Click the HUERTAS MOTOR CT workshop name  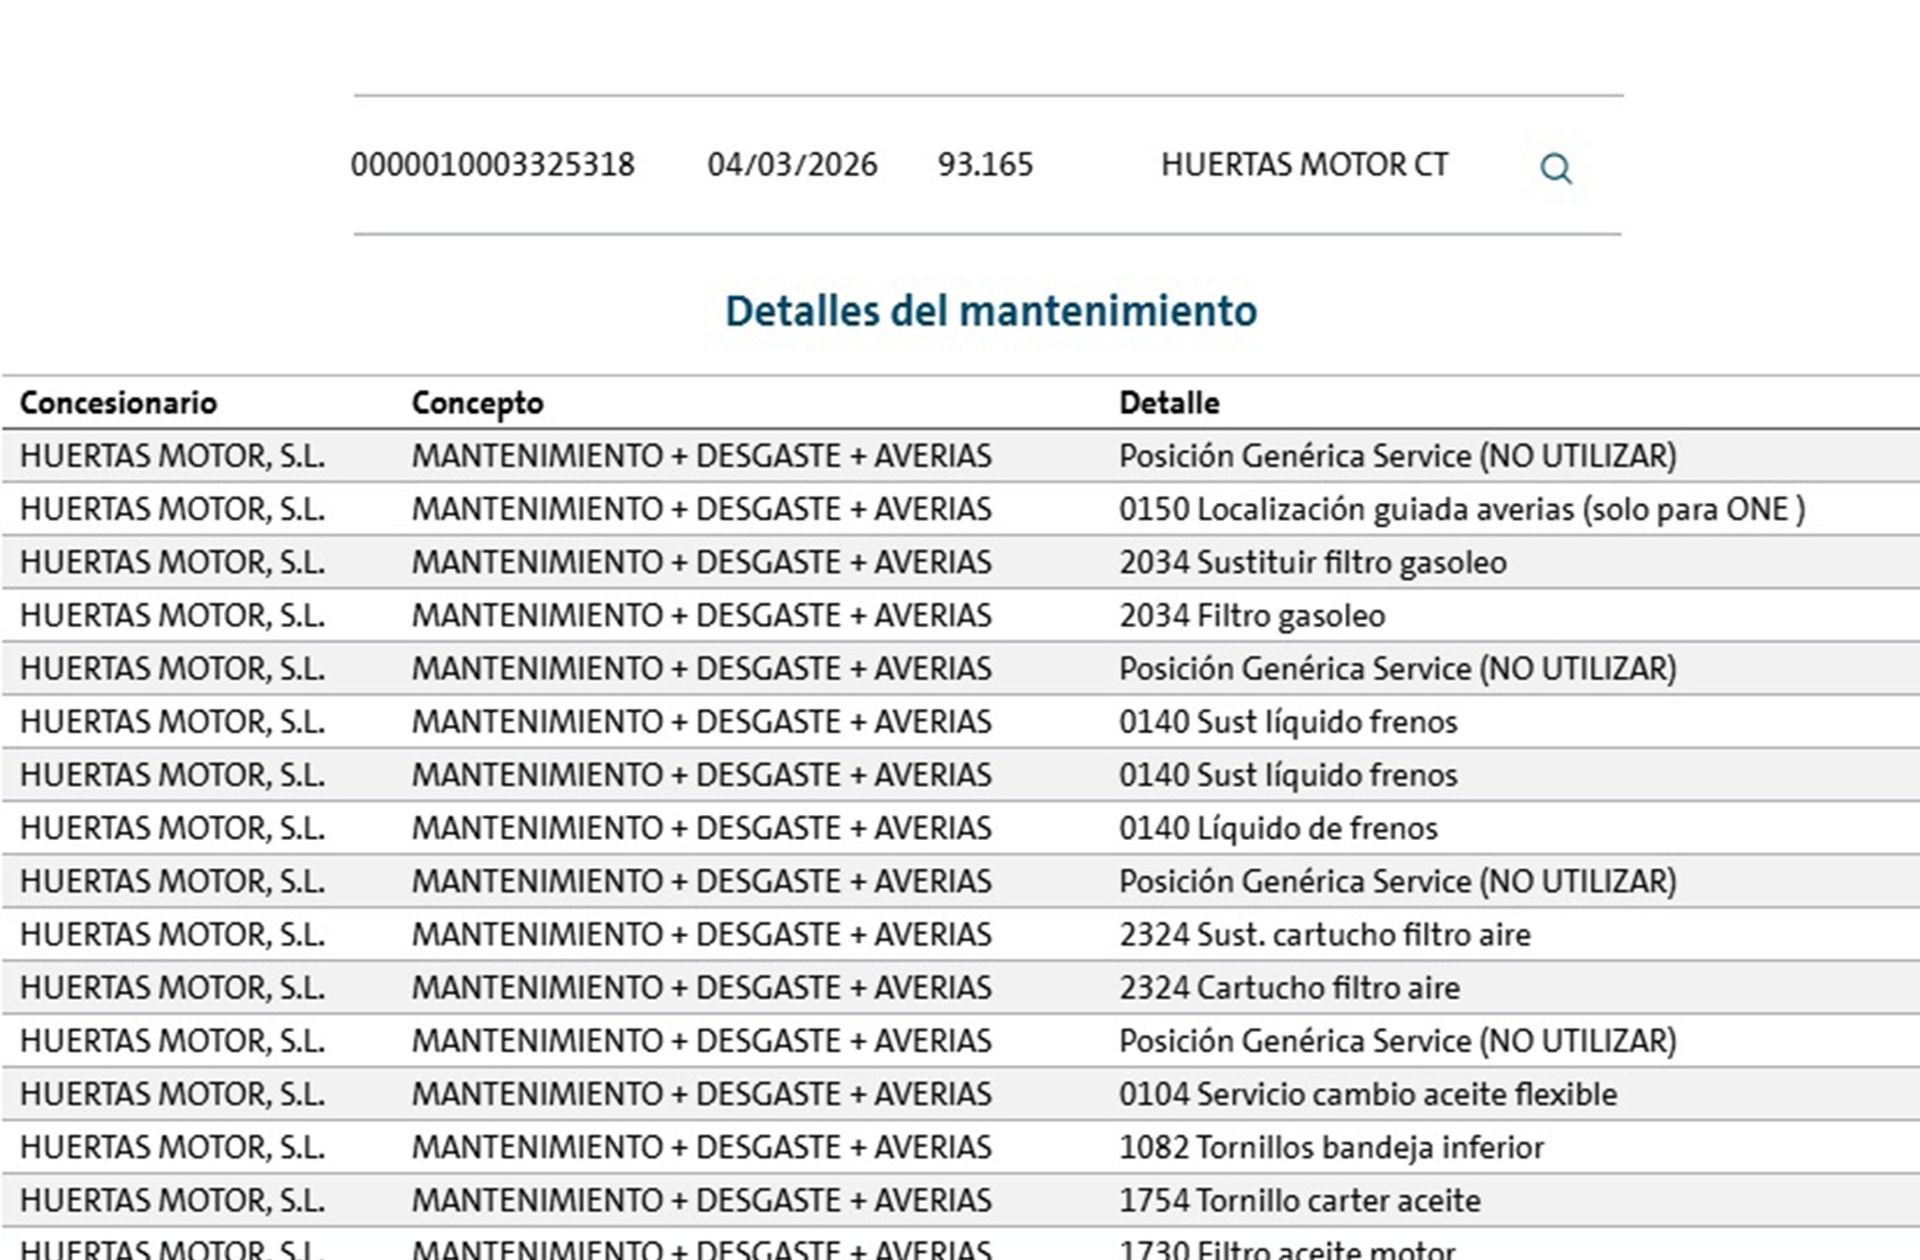click(x=1304, y=165)
